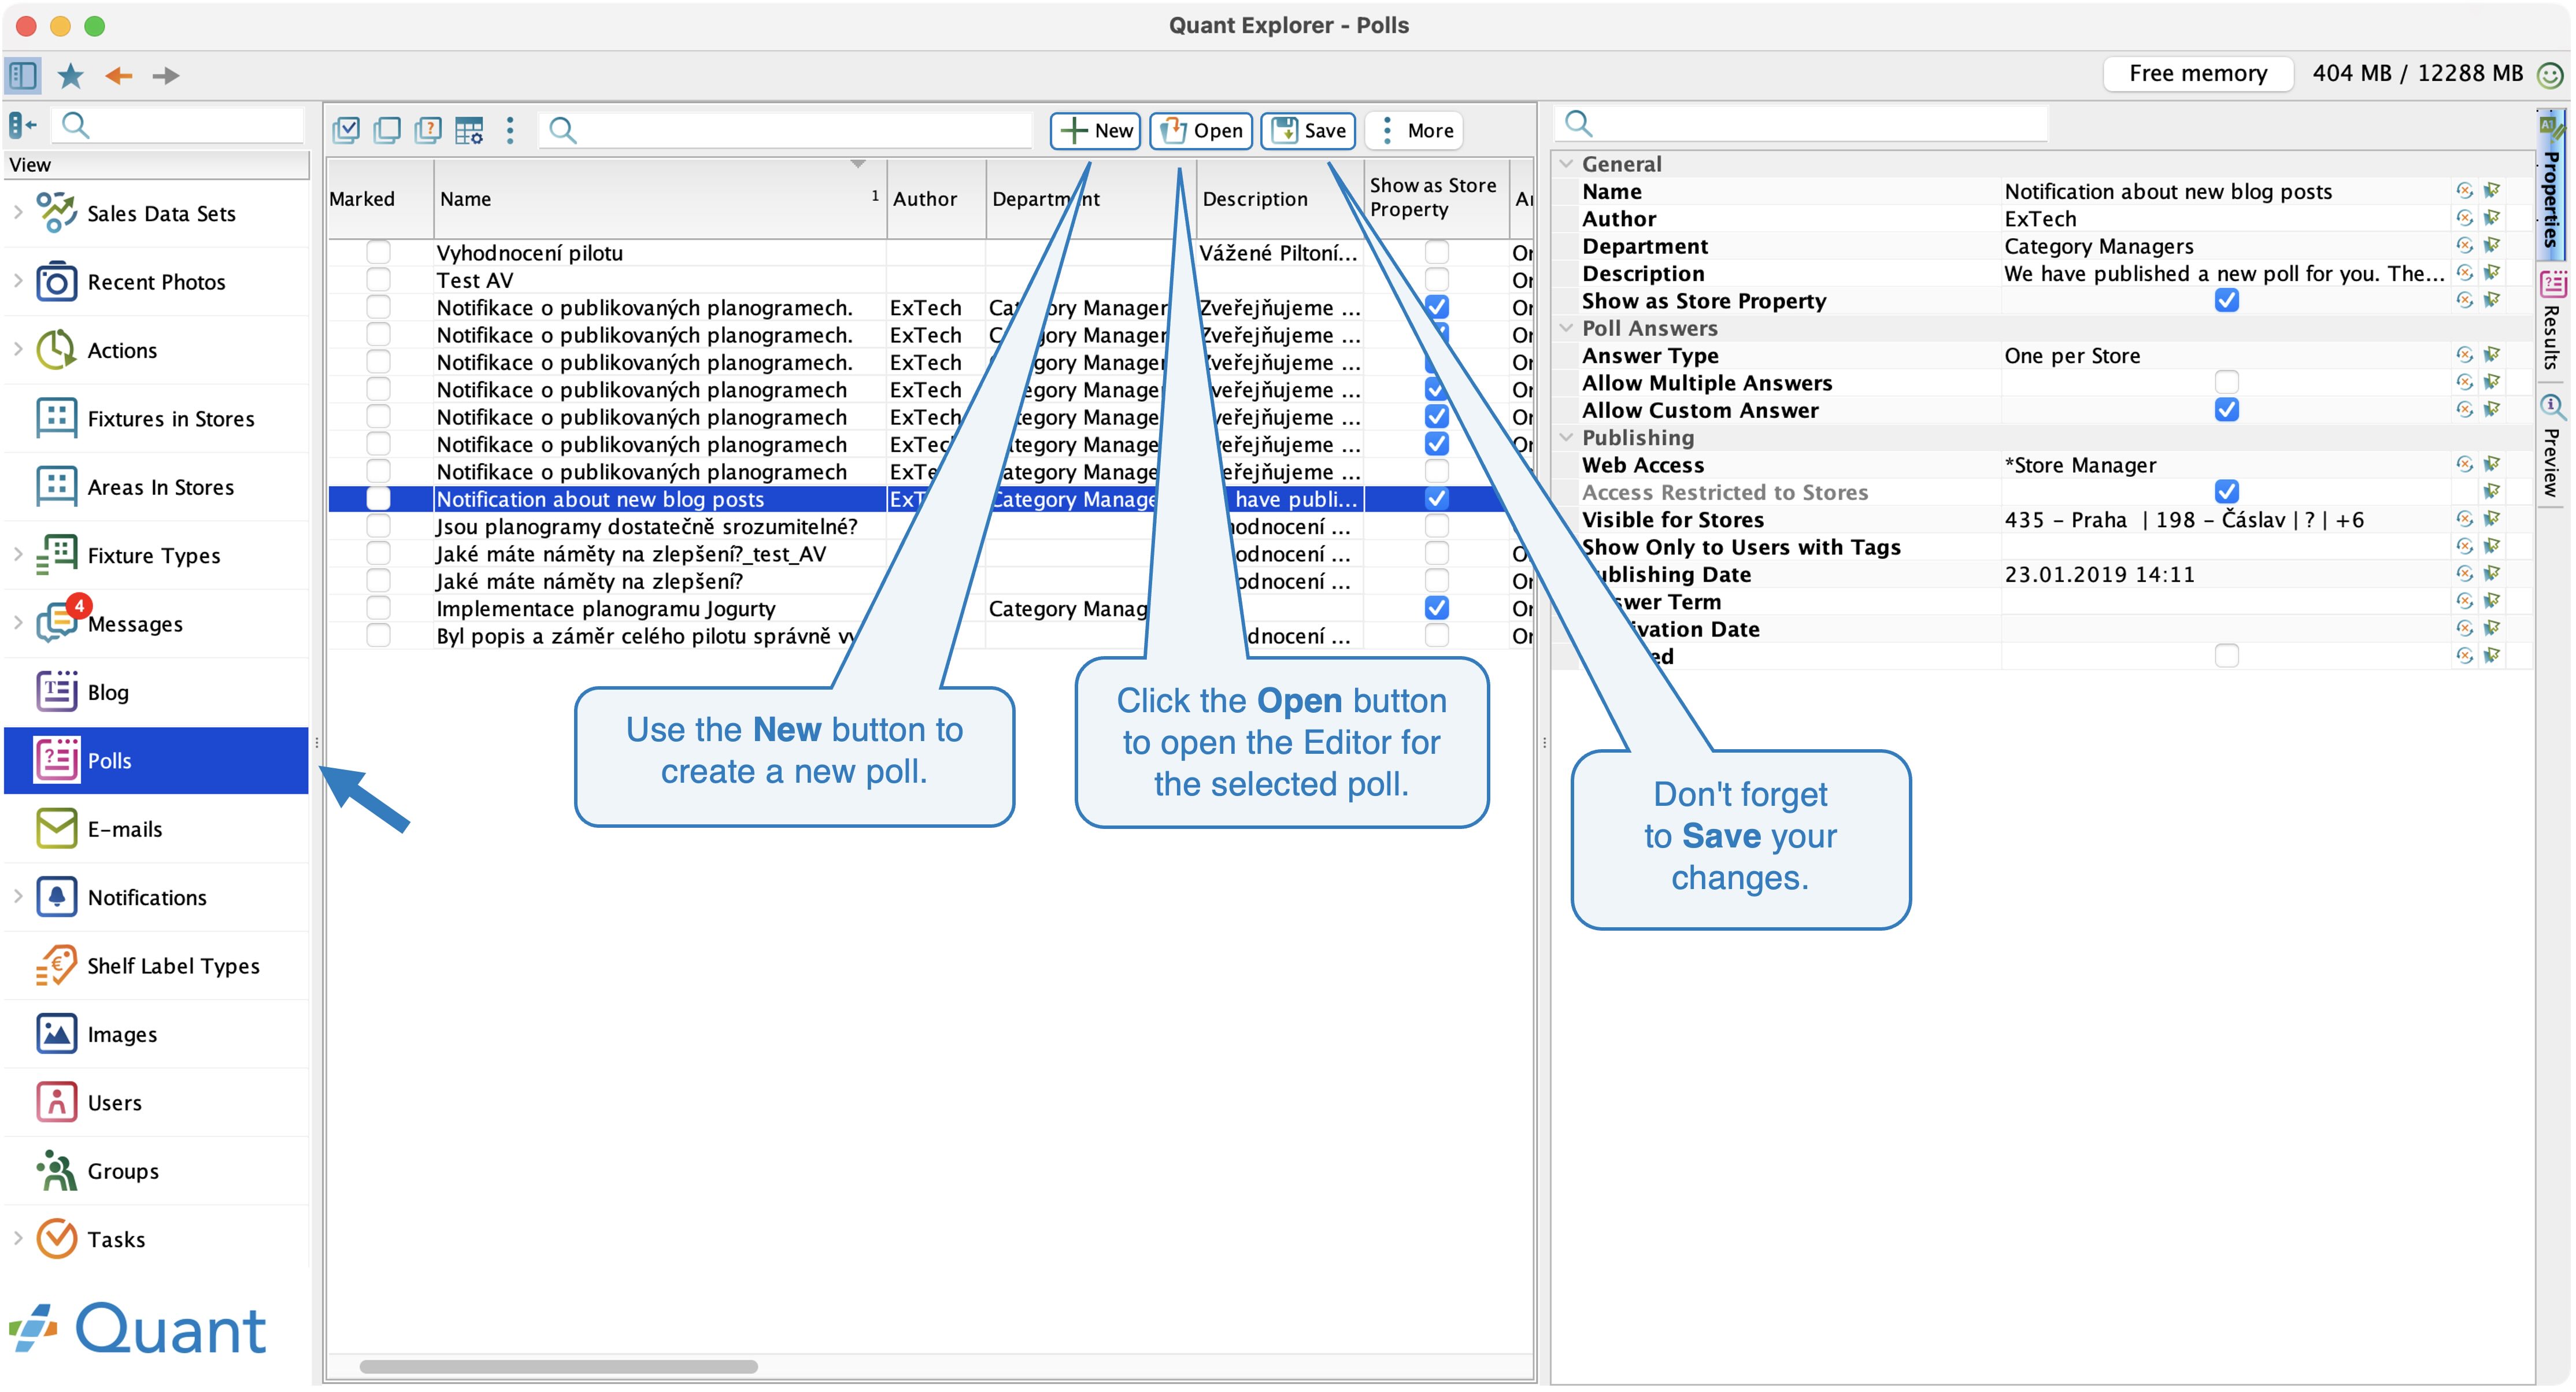Disable Allow Custom Answer checkbox
The height and width of the screenshot is (1392, 2576).
[x=2226, y=409]
